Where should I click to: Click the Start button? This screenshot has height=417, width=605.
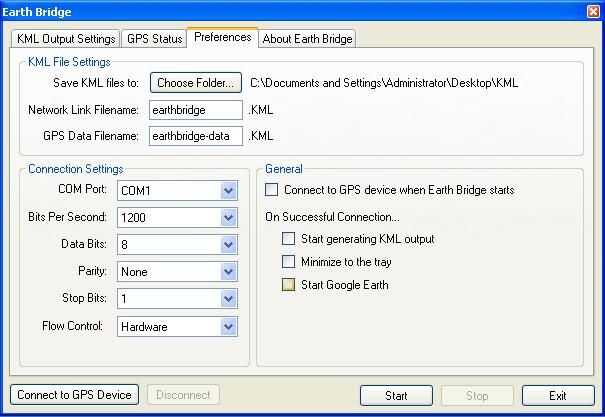tap(396, 395)
